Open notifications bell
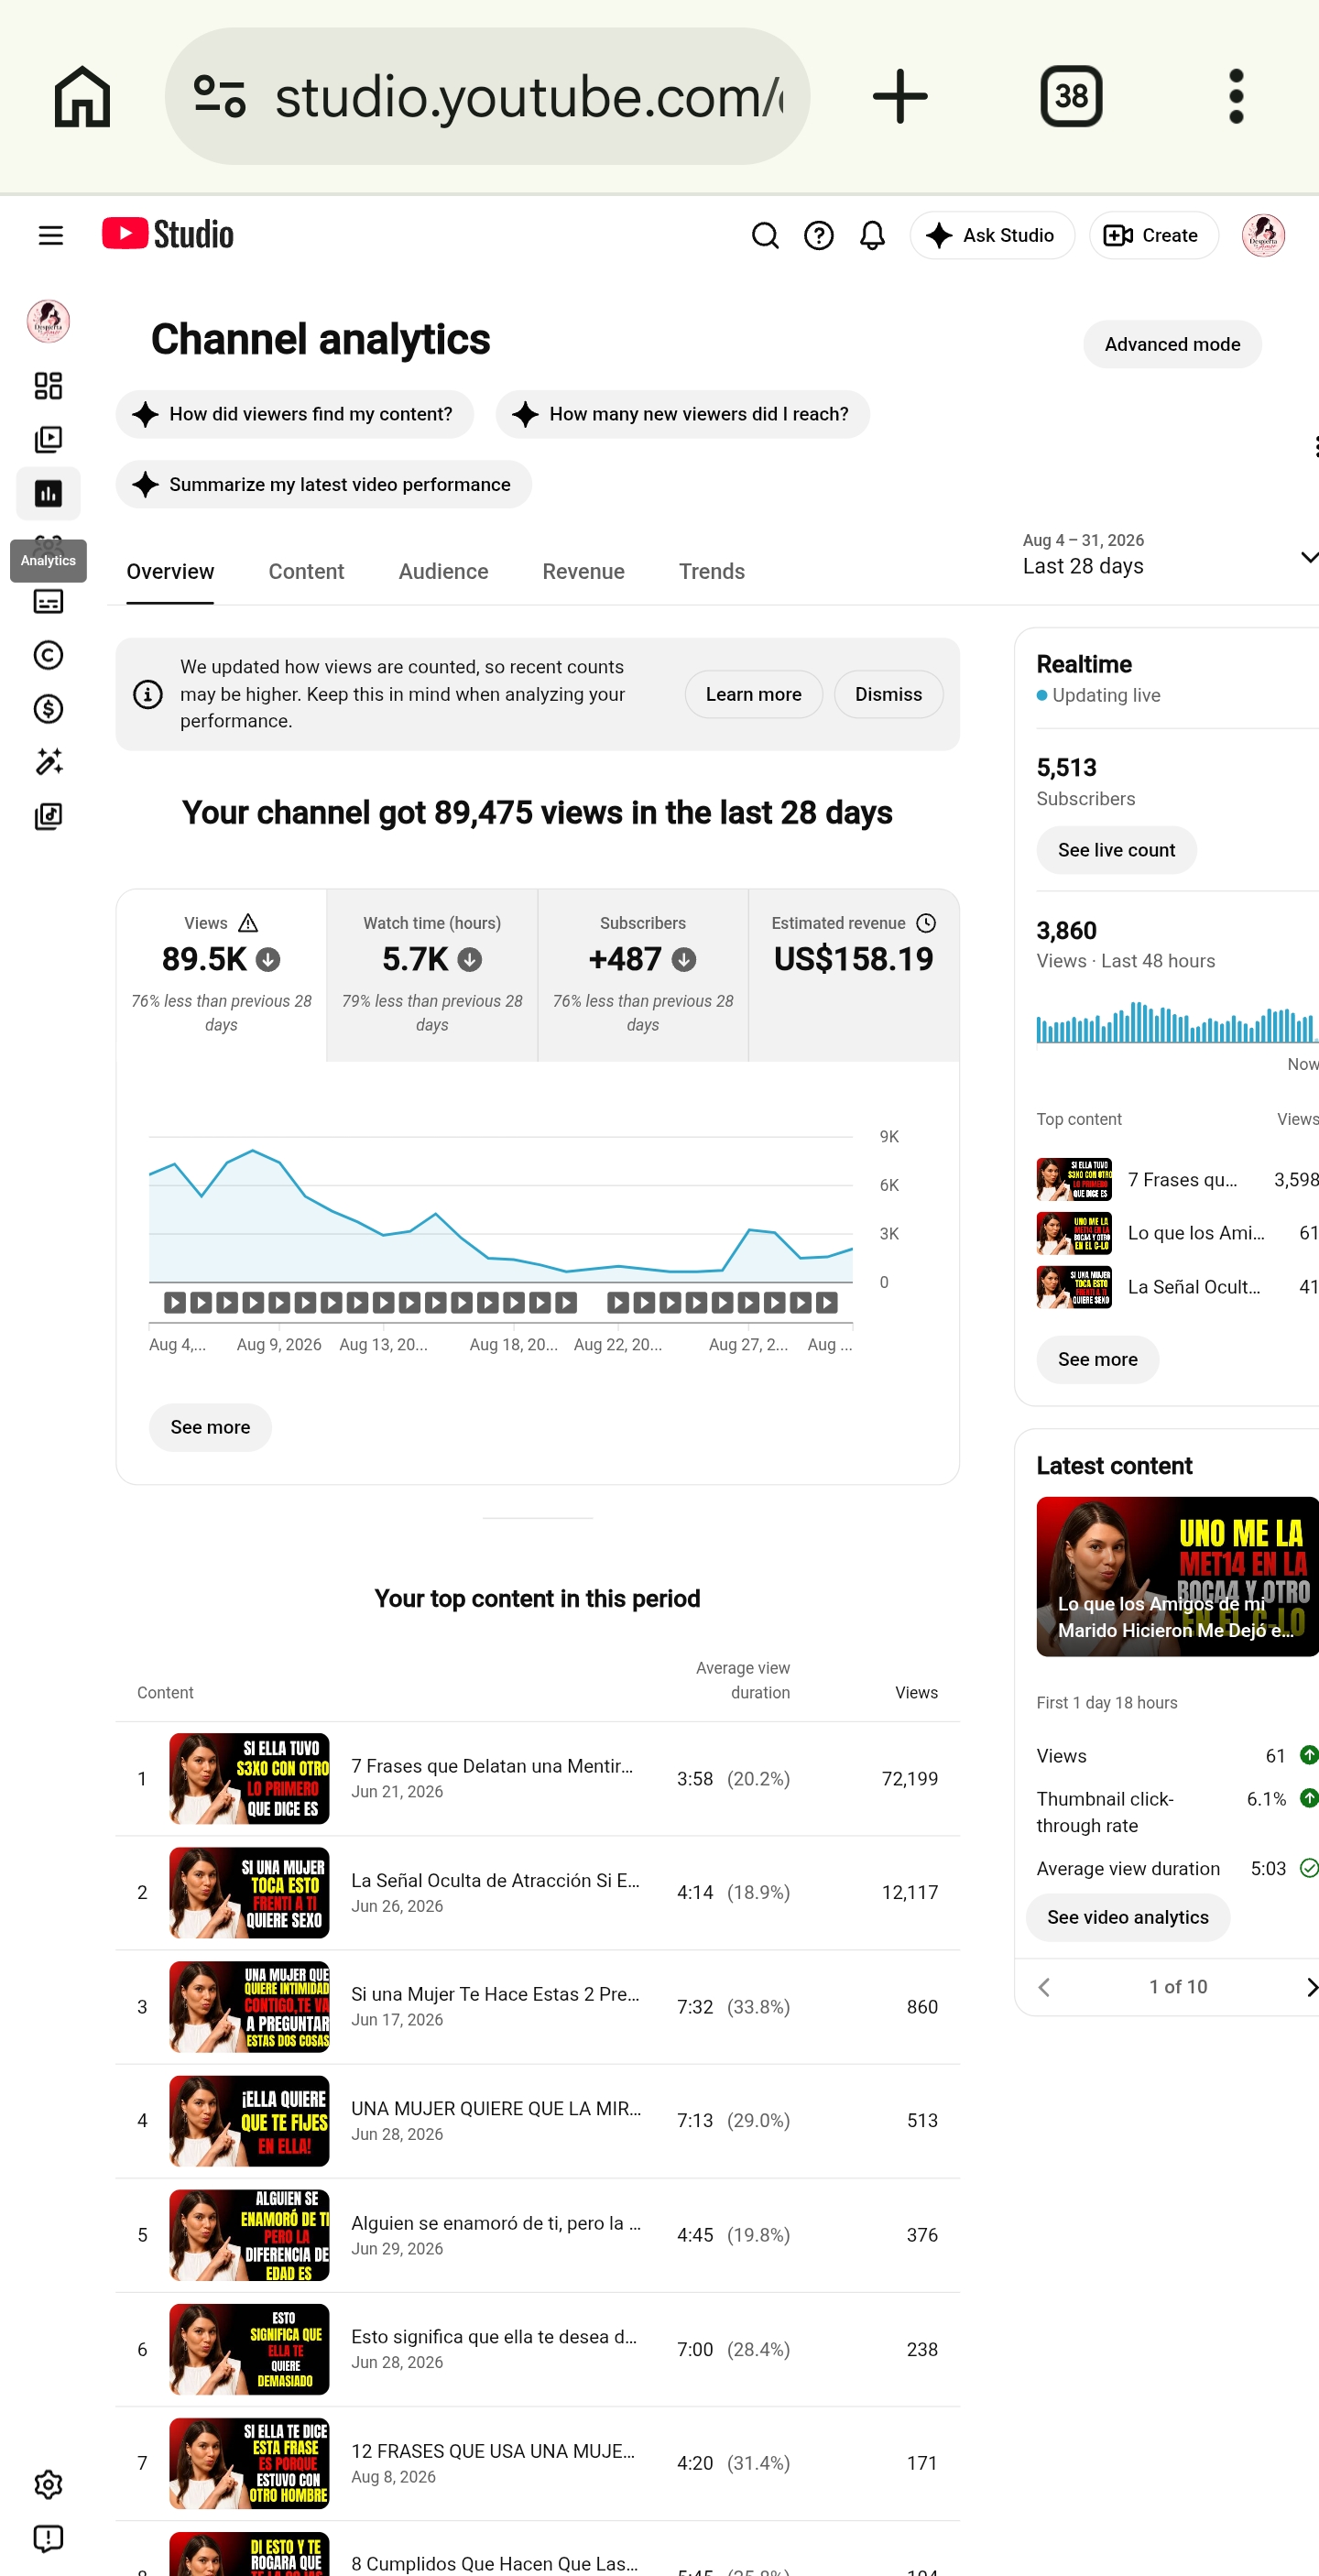Image resolution: width=1319 pixels, height=2576 pixels. click(x=872, y=235)
